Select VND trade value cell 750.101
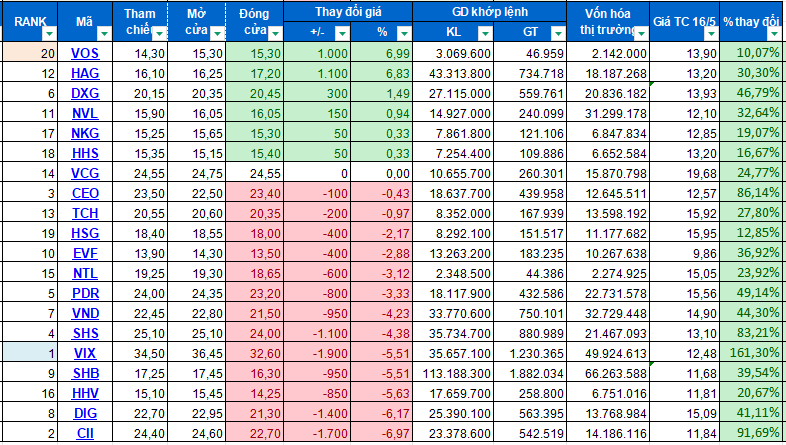Viewport: 786px width, 445px height. [530, 313]
